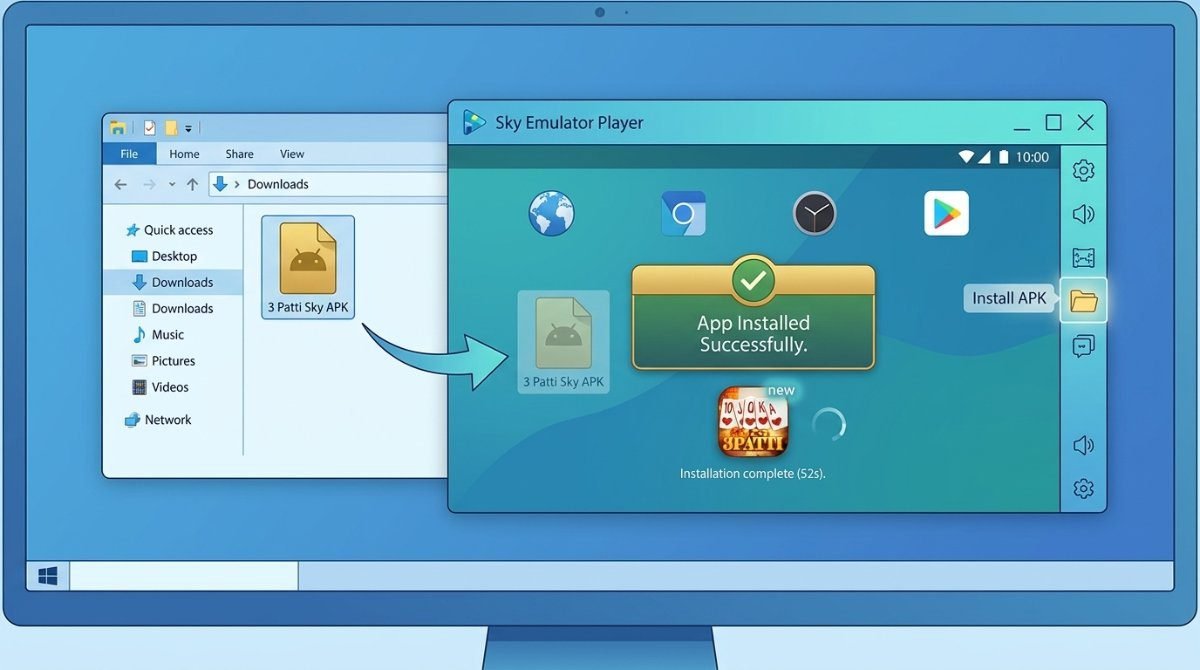The height and width of the screenshot is (670, 1200).
Task: Select Desktop in navigation pane
Action: (x=164, y=256)
